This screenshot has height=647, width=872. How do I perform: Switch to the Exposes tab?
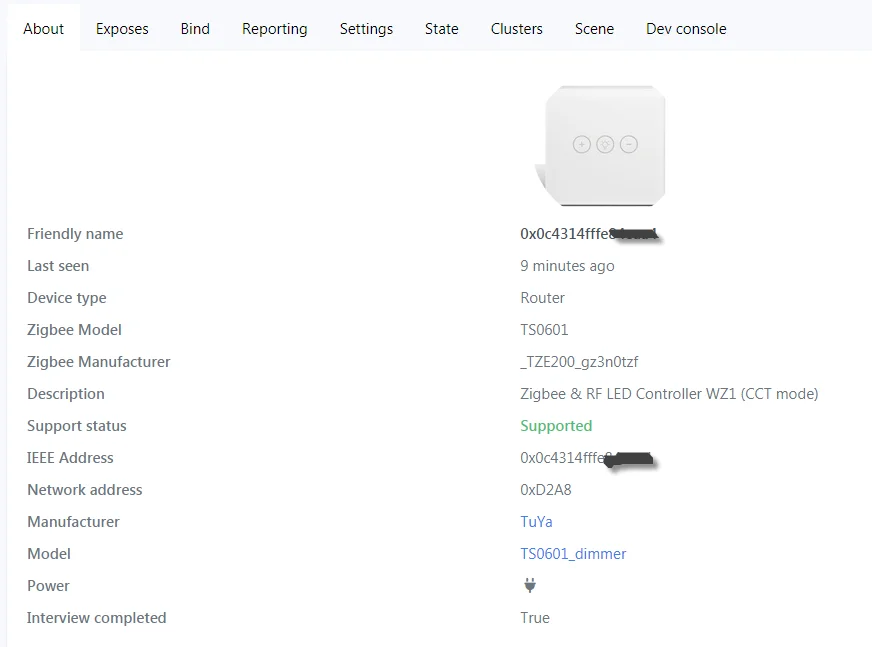(122, 29)
